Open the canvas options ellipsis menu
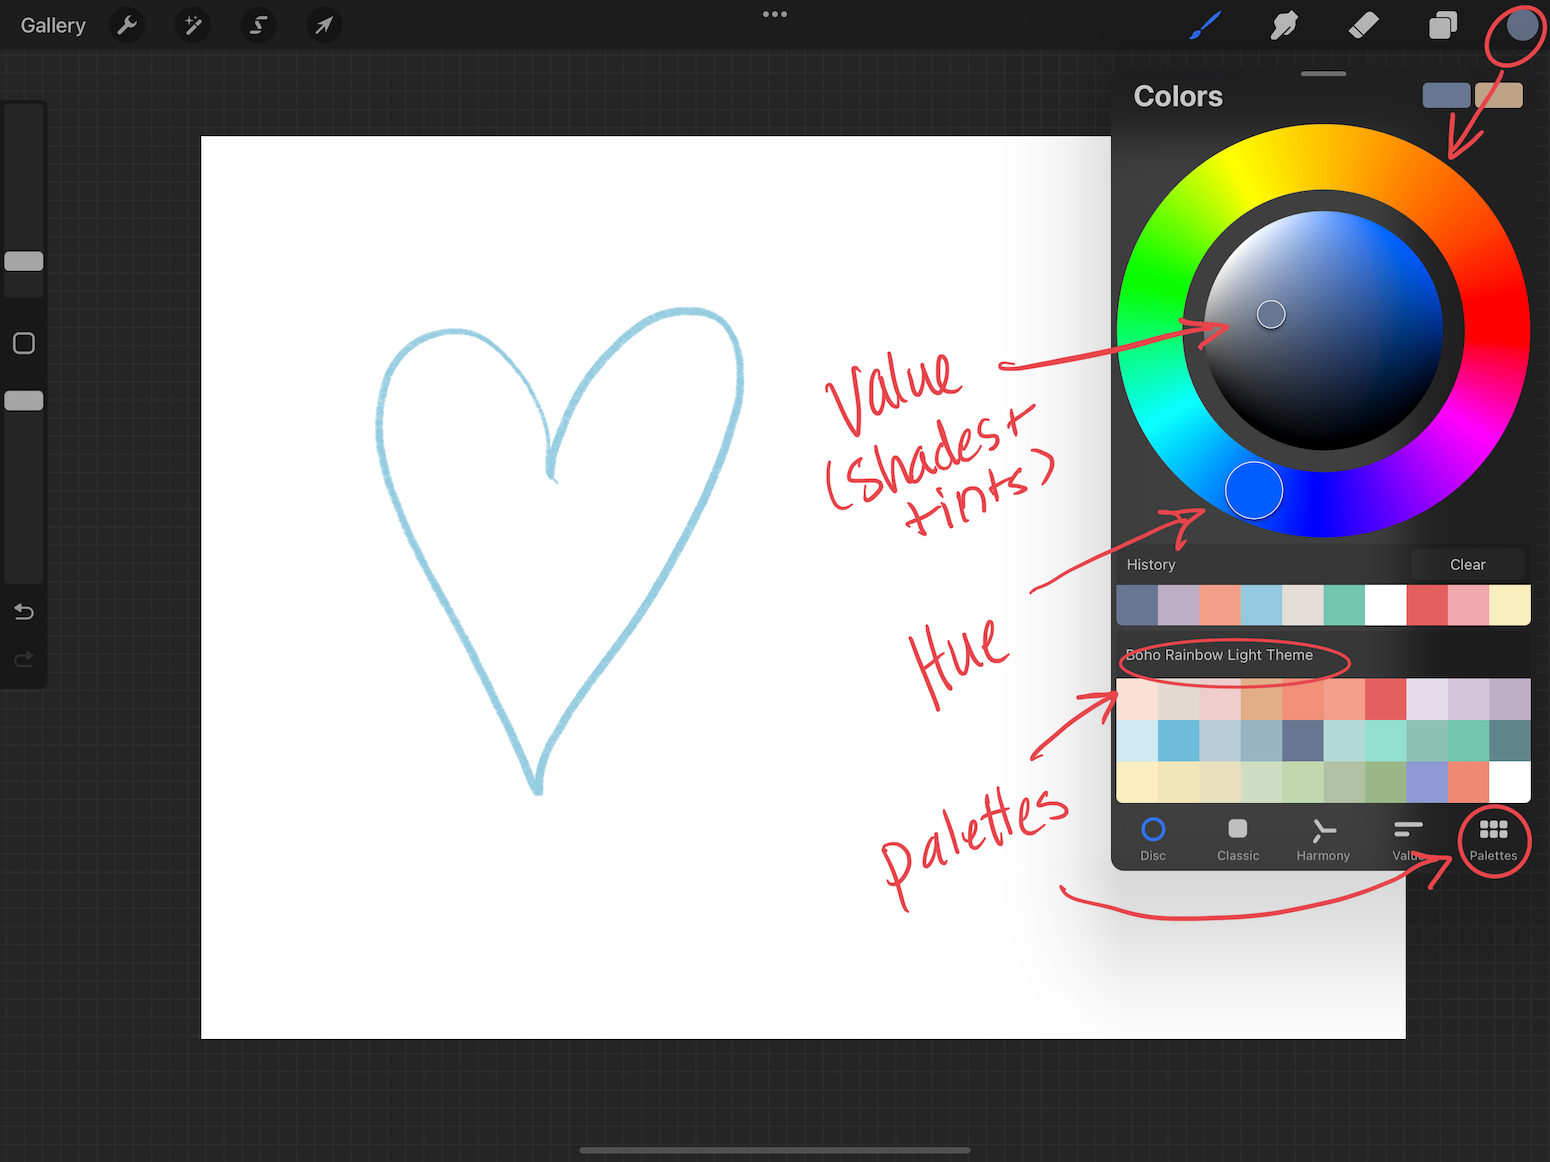 tap(774, 14)
